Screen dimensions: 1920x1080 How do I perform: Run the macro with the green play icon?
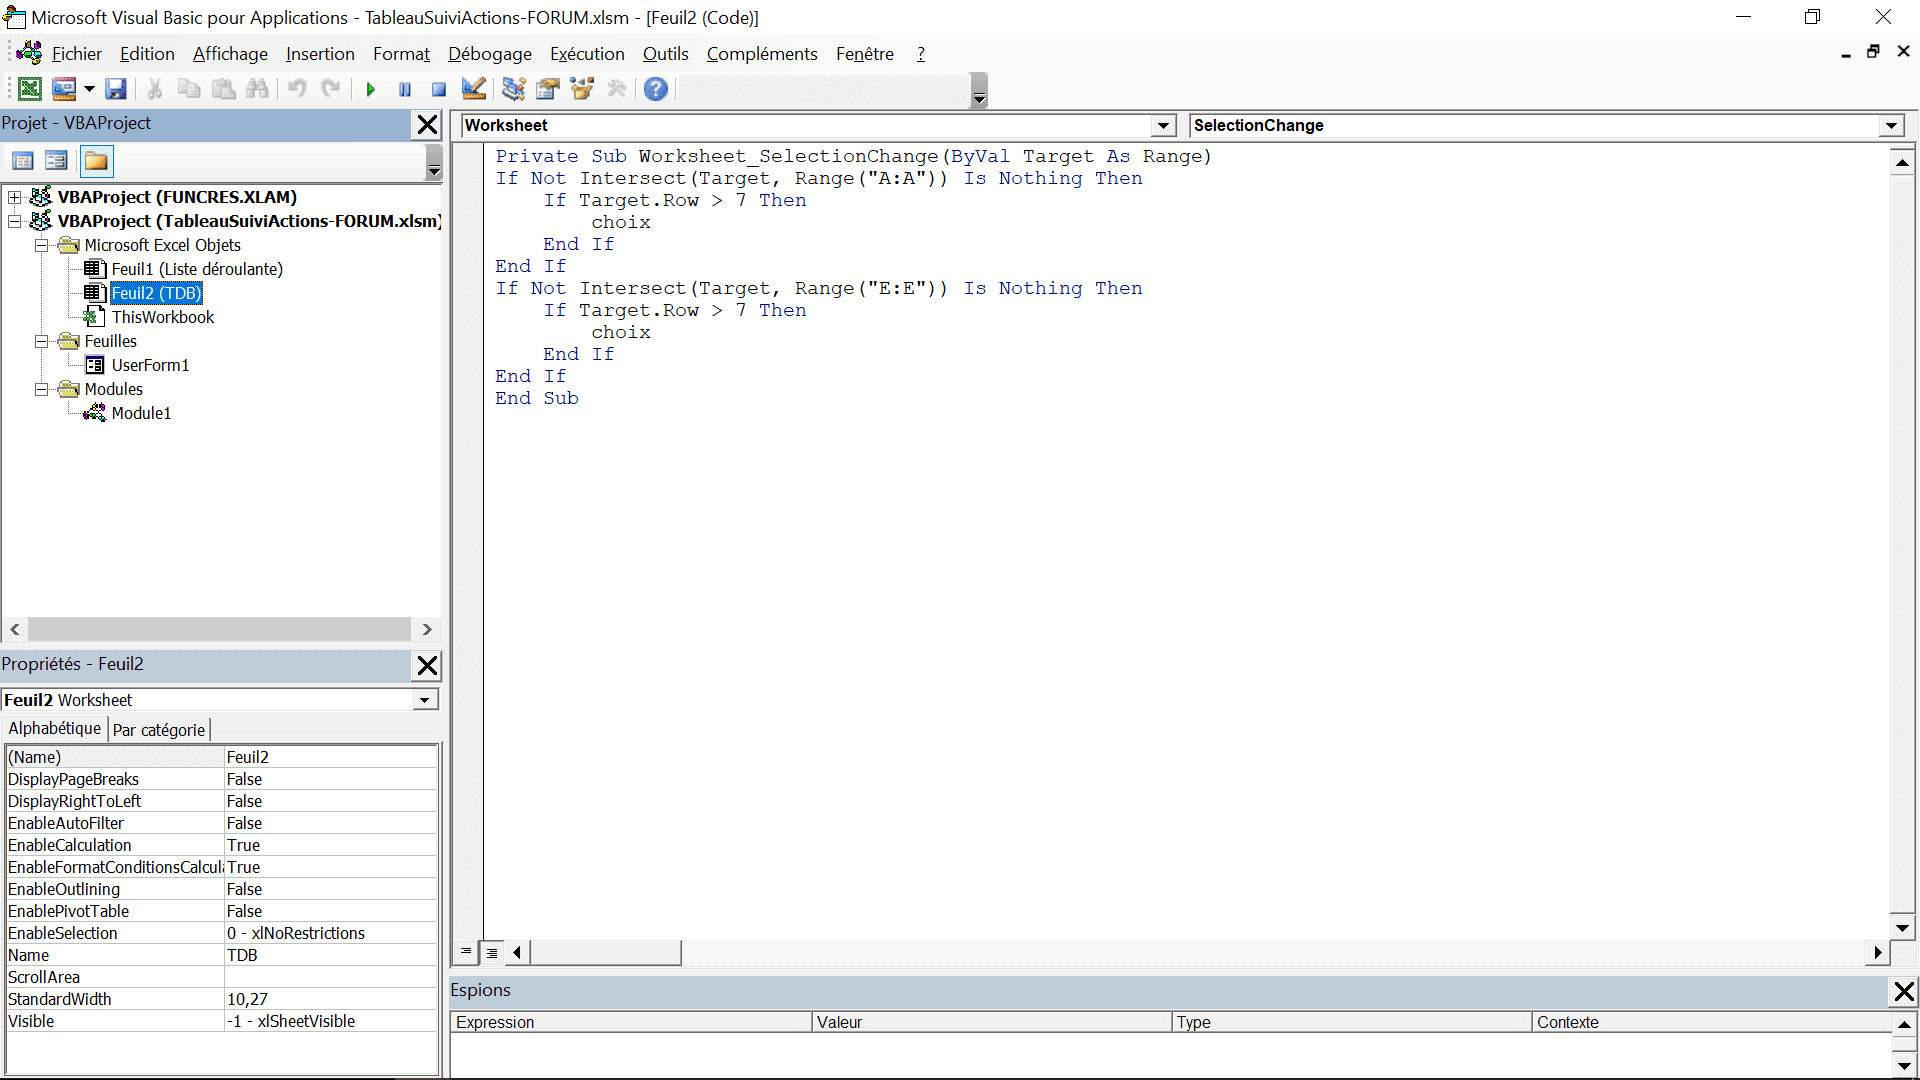click(x=371, y=90)
